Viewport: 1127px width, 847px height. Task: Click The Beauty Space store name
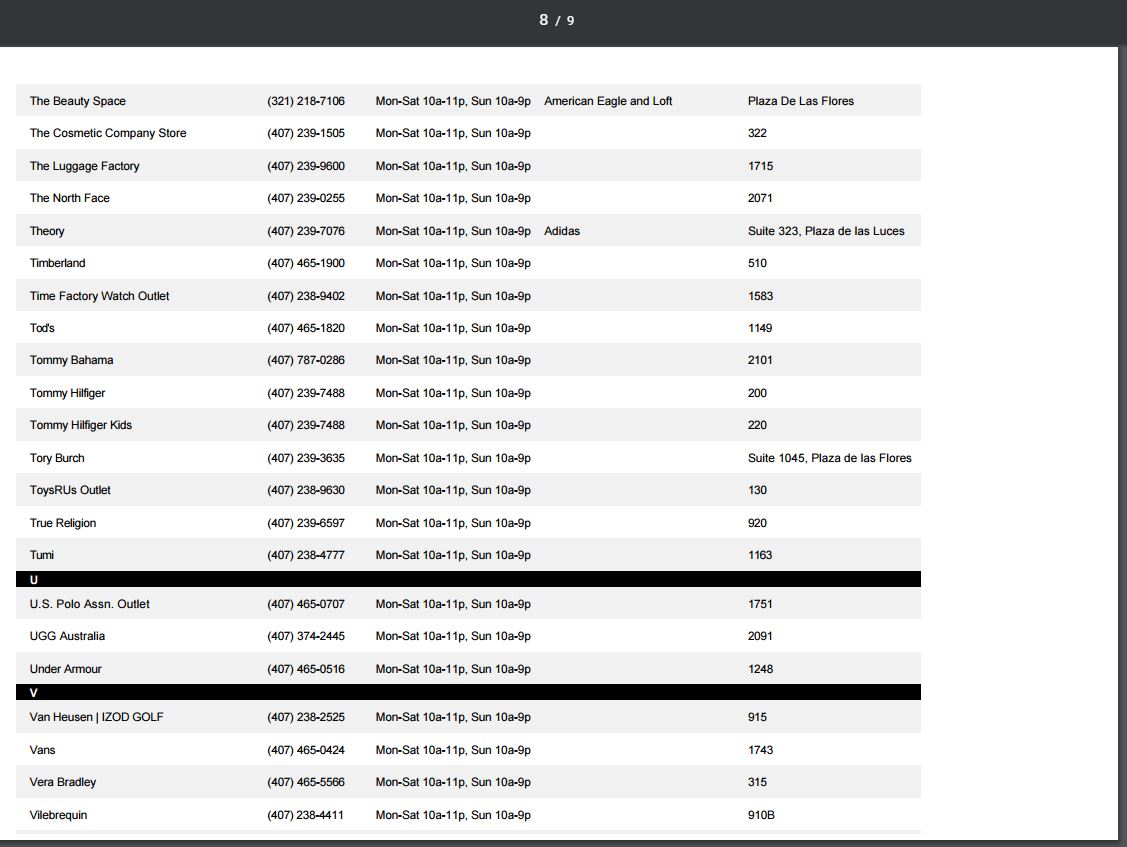[x=78, y=101]
